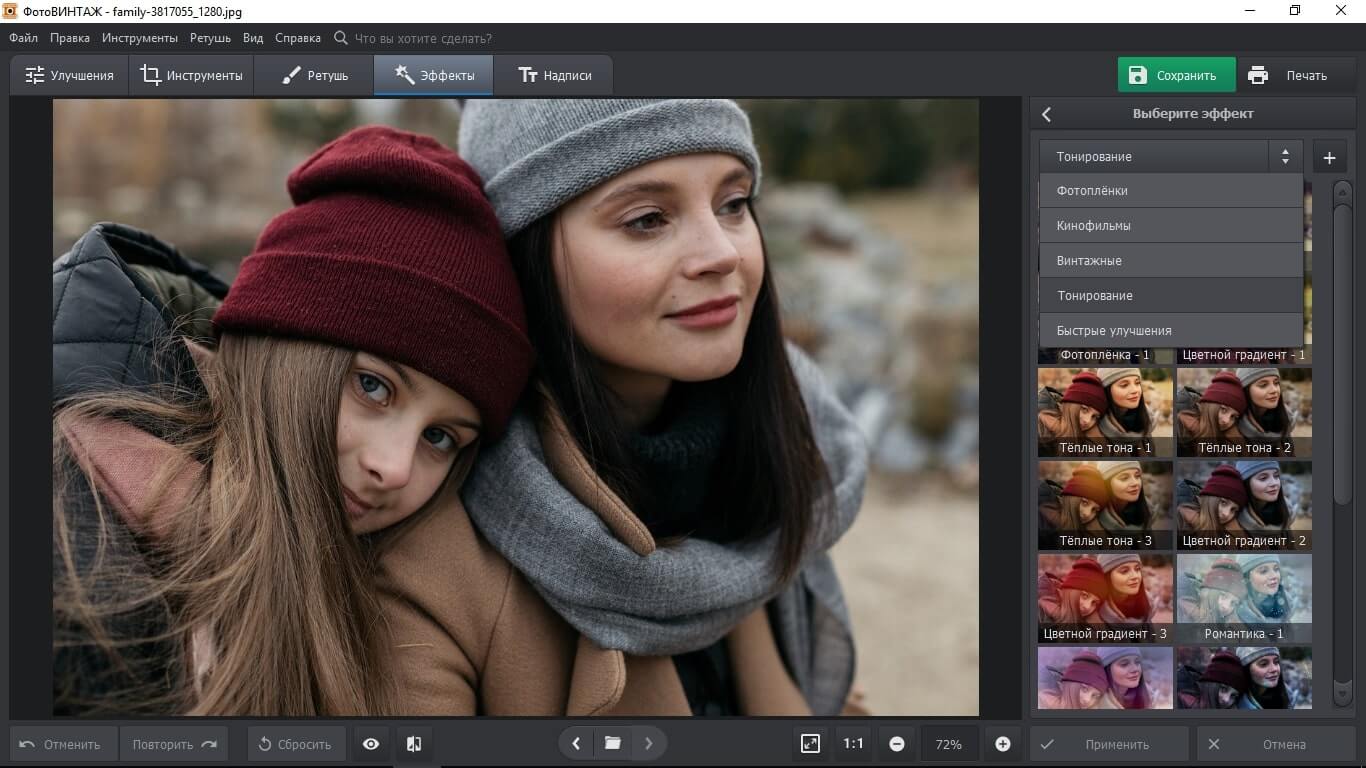This screenshot has width=1366, height=768.
Task: Click the plus button next to the category dropdown
Action: click(1329, 157)
